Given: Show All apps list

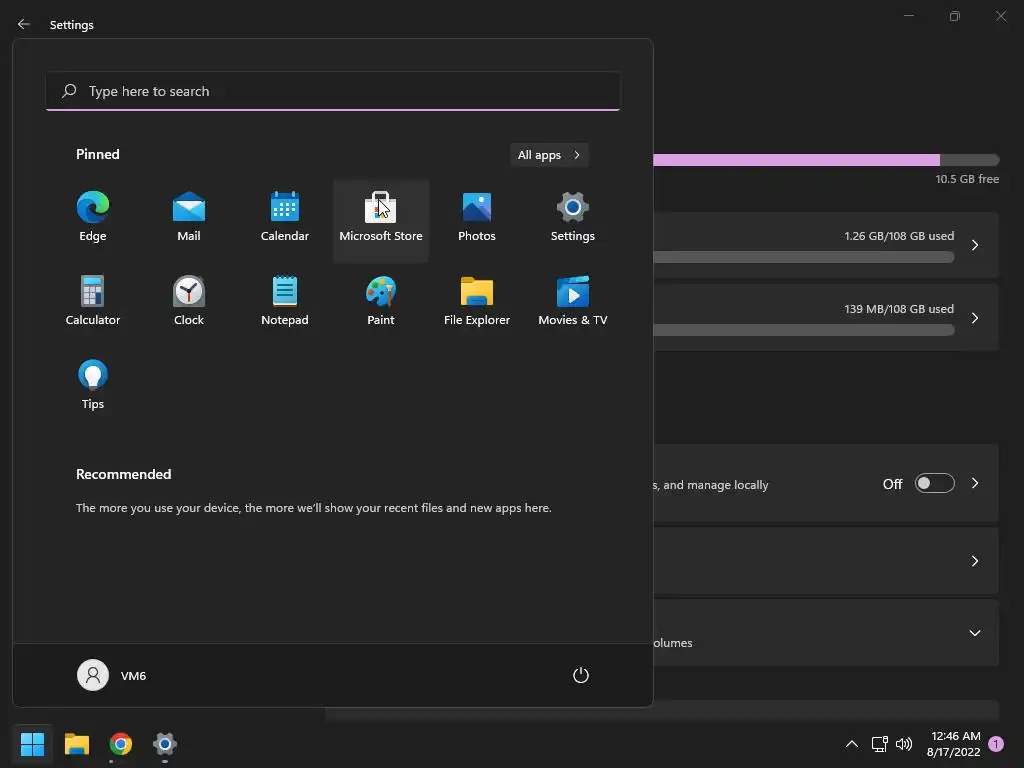Looking at the screenshot, I should [549, 155].
